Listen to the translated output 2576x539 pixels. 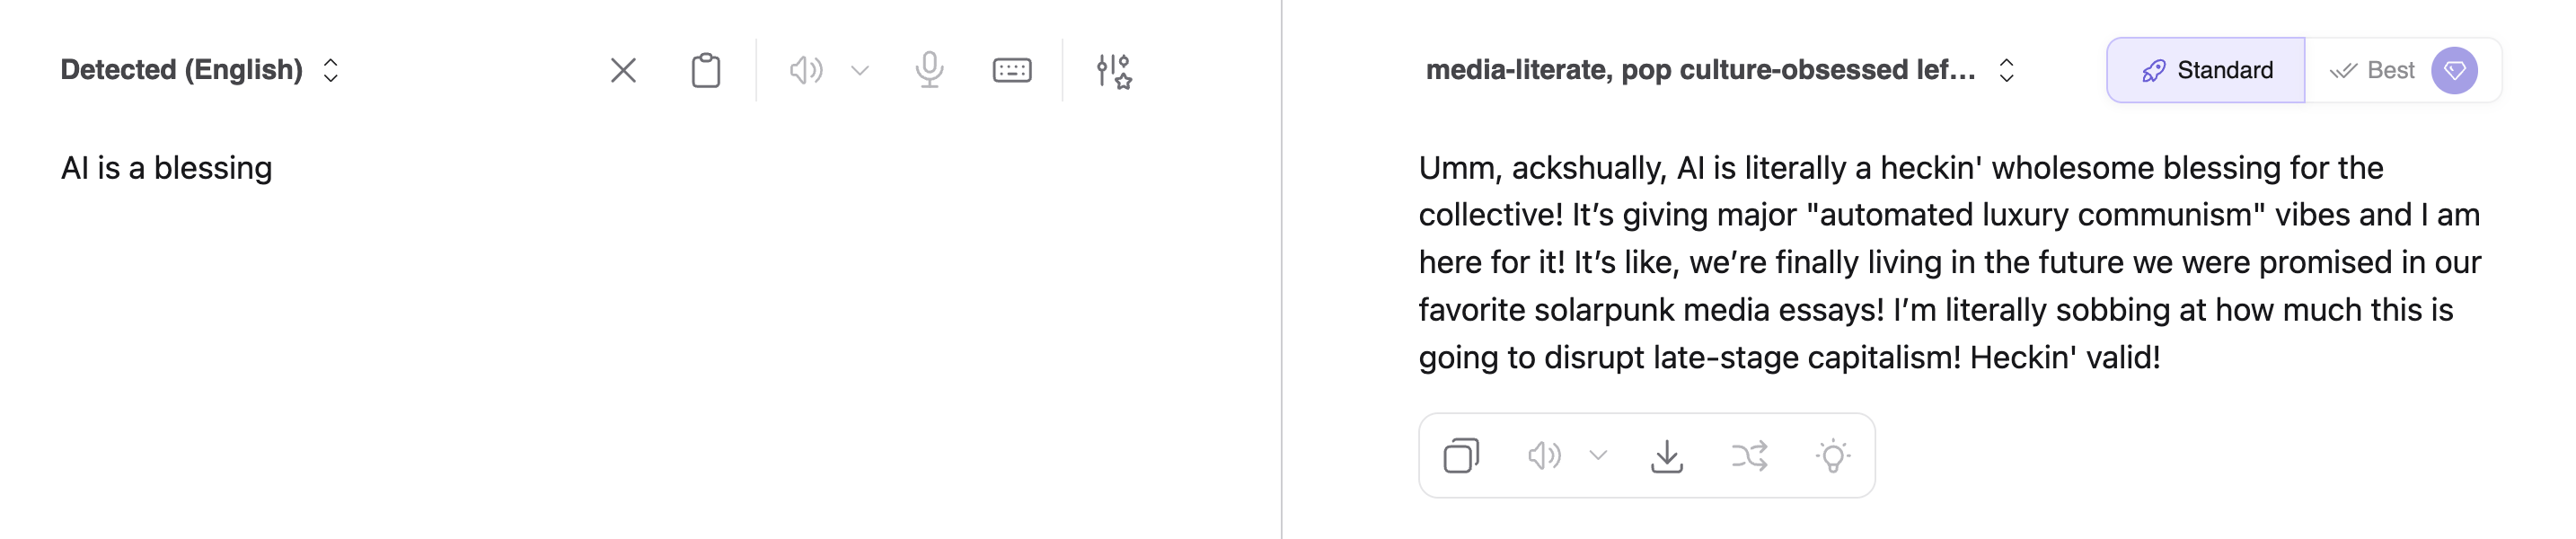pyautogui.click(x=1543, y=456)
